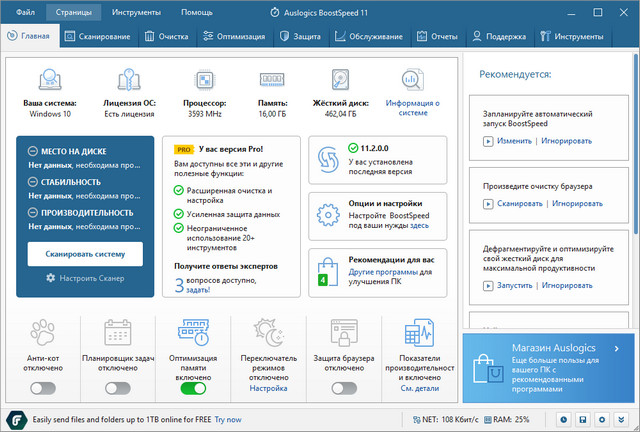Open the Инструменты menu in title bar
This screenshot has width=640, height=432.
pos(134,13)
